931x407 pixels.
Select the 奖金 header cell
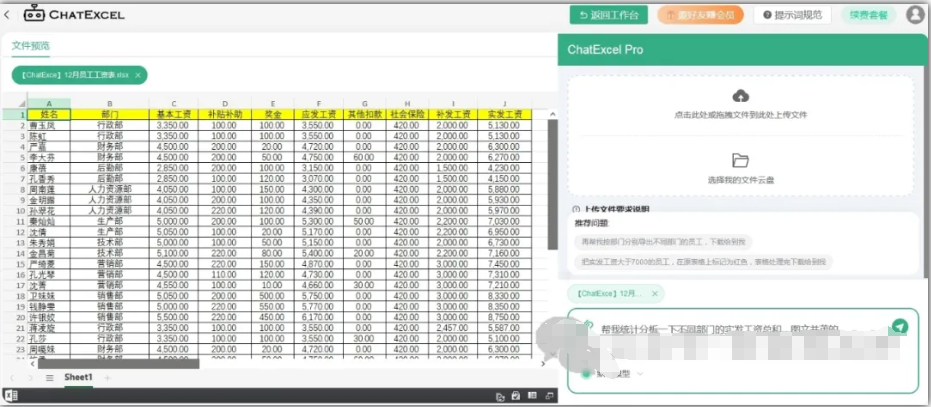tap(272, 114)
